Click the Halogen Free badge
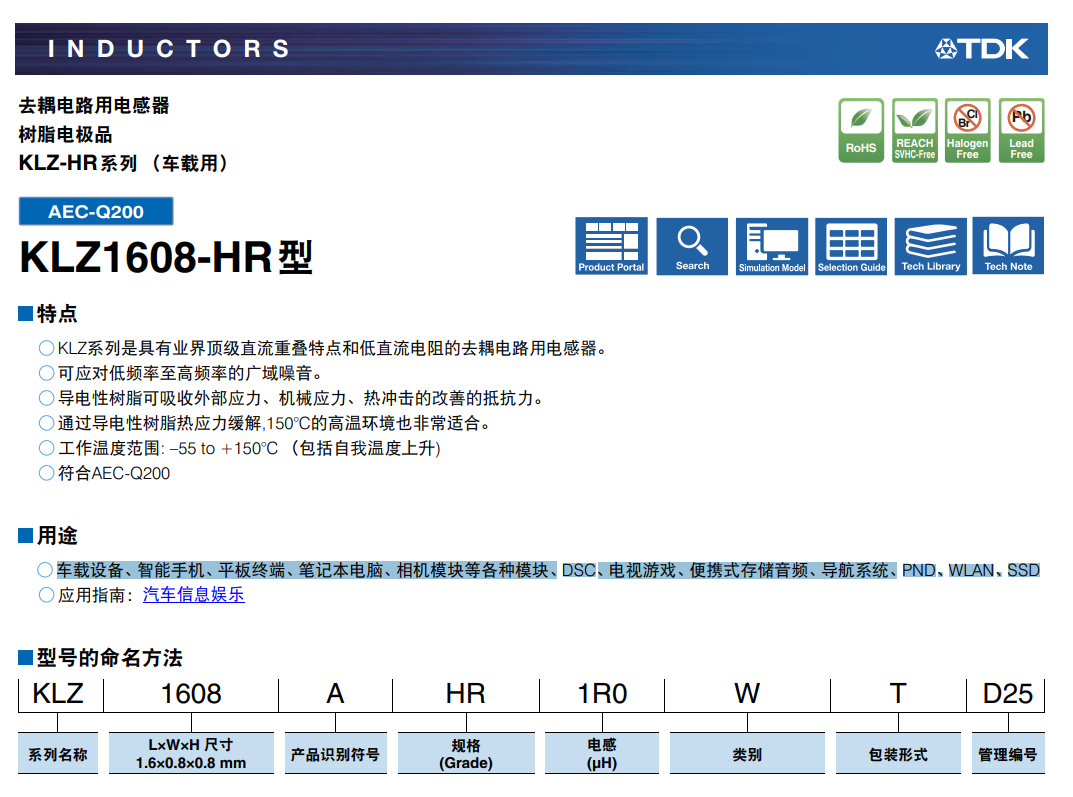 [968, 131]
